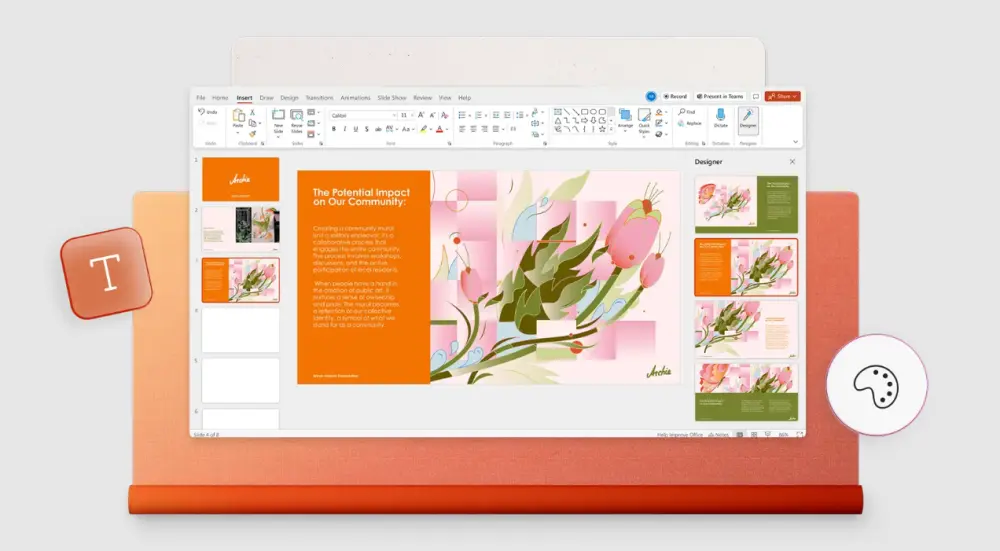The image size is (1000, 551).
Task: Toggle the Notes pane in status bar
Action: [x=719, y=434]
